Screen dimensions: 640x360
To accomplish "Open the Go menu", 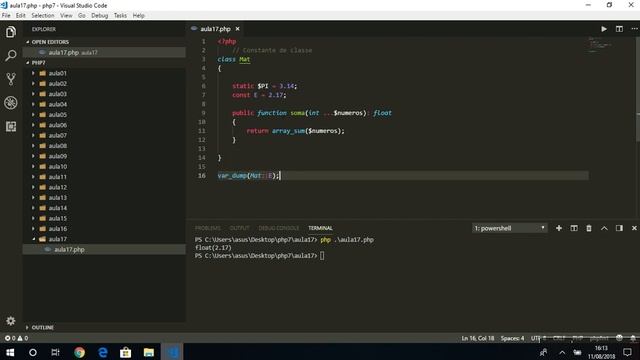I will [x=82, y=16].
